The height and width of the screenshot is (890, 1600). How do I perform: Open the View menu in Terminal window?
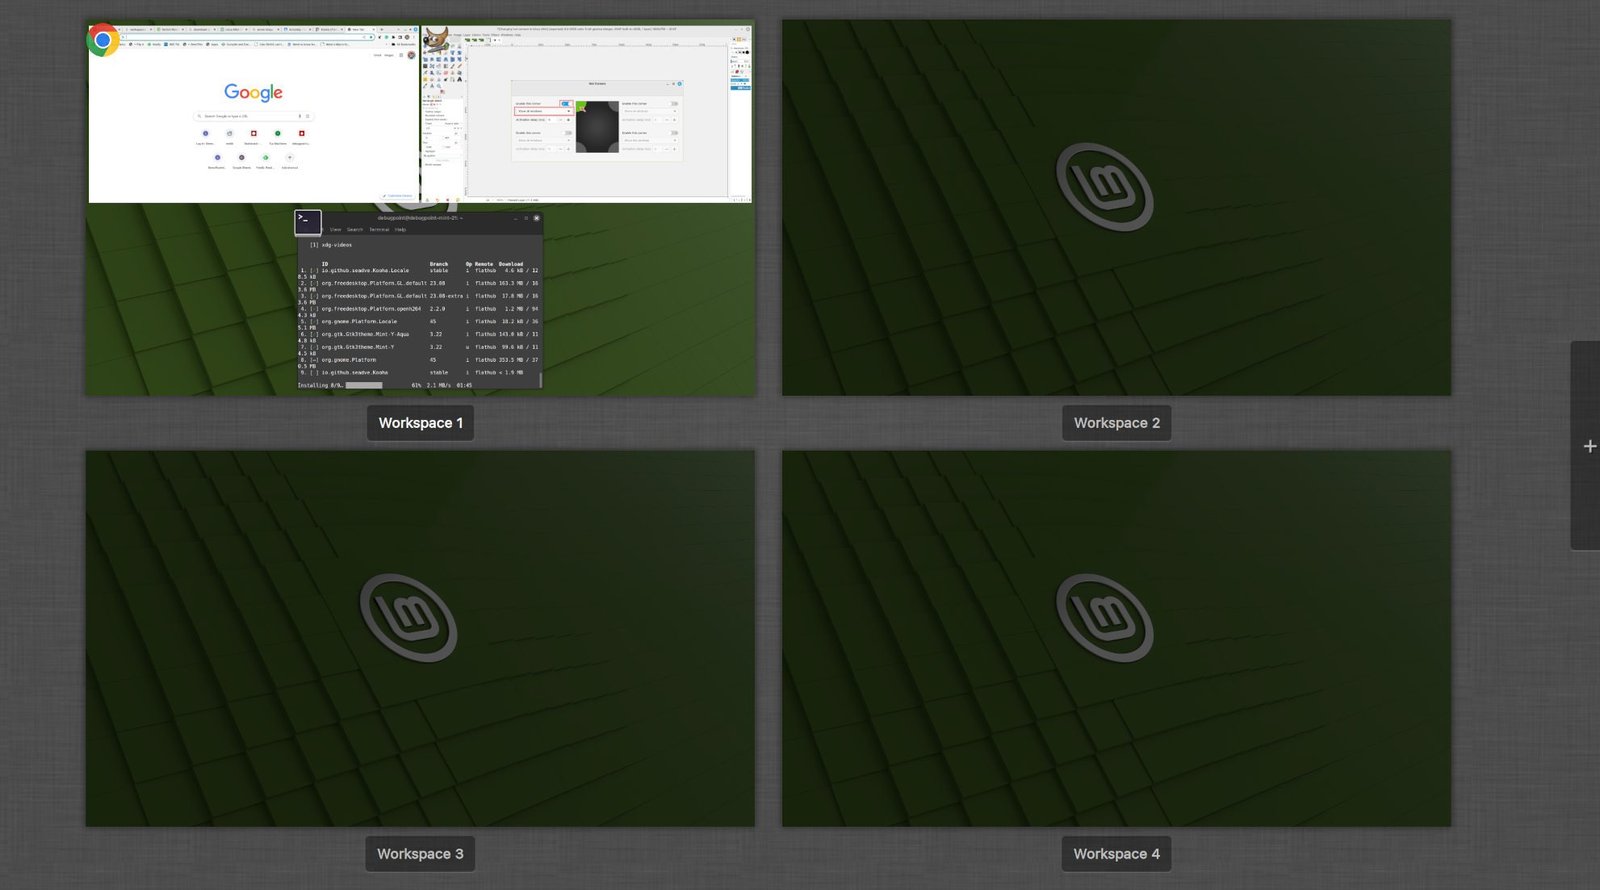pyautogui.click(x=336, y=229)
